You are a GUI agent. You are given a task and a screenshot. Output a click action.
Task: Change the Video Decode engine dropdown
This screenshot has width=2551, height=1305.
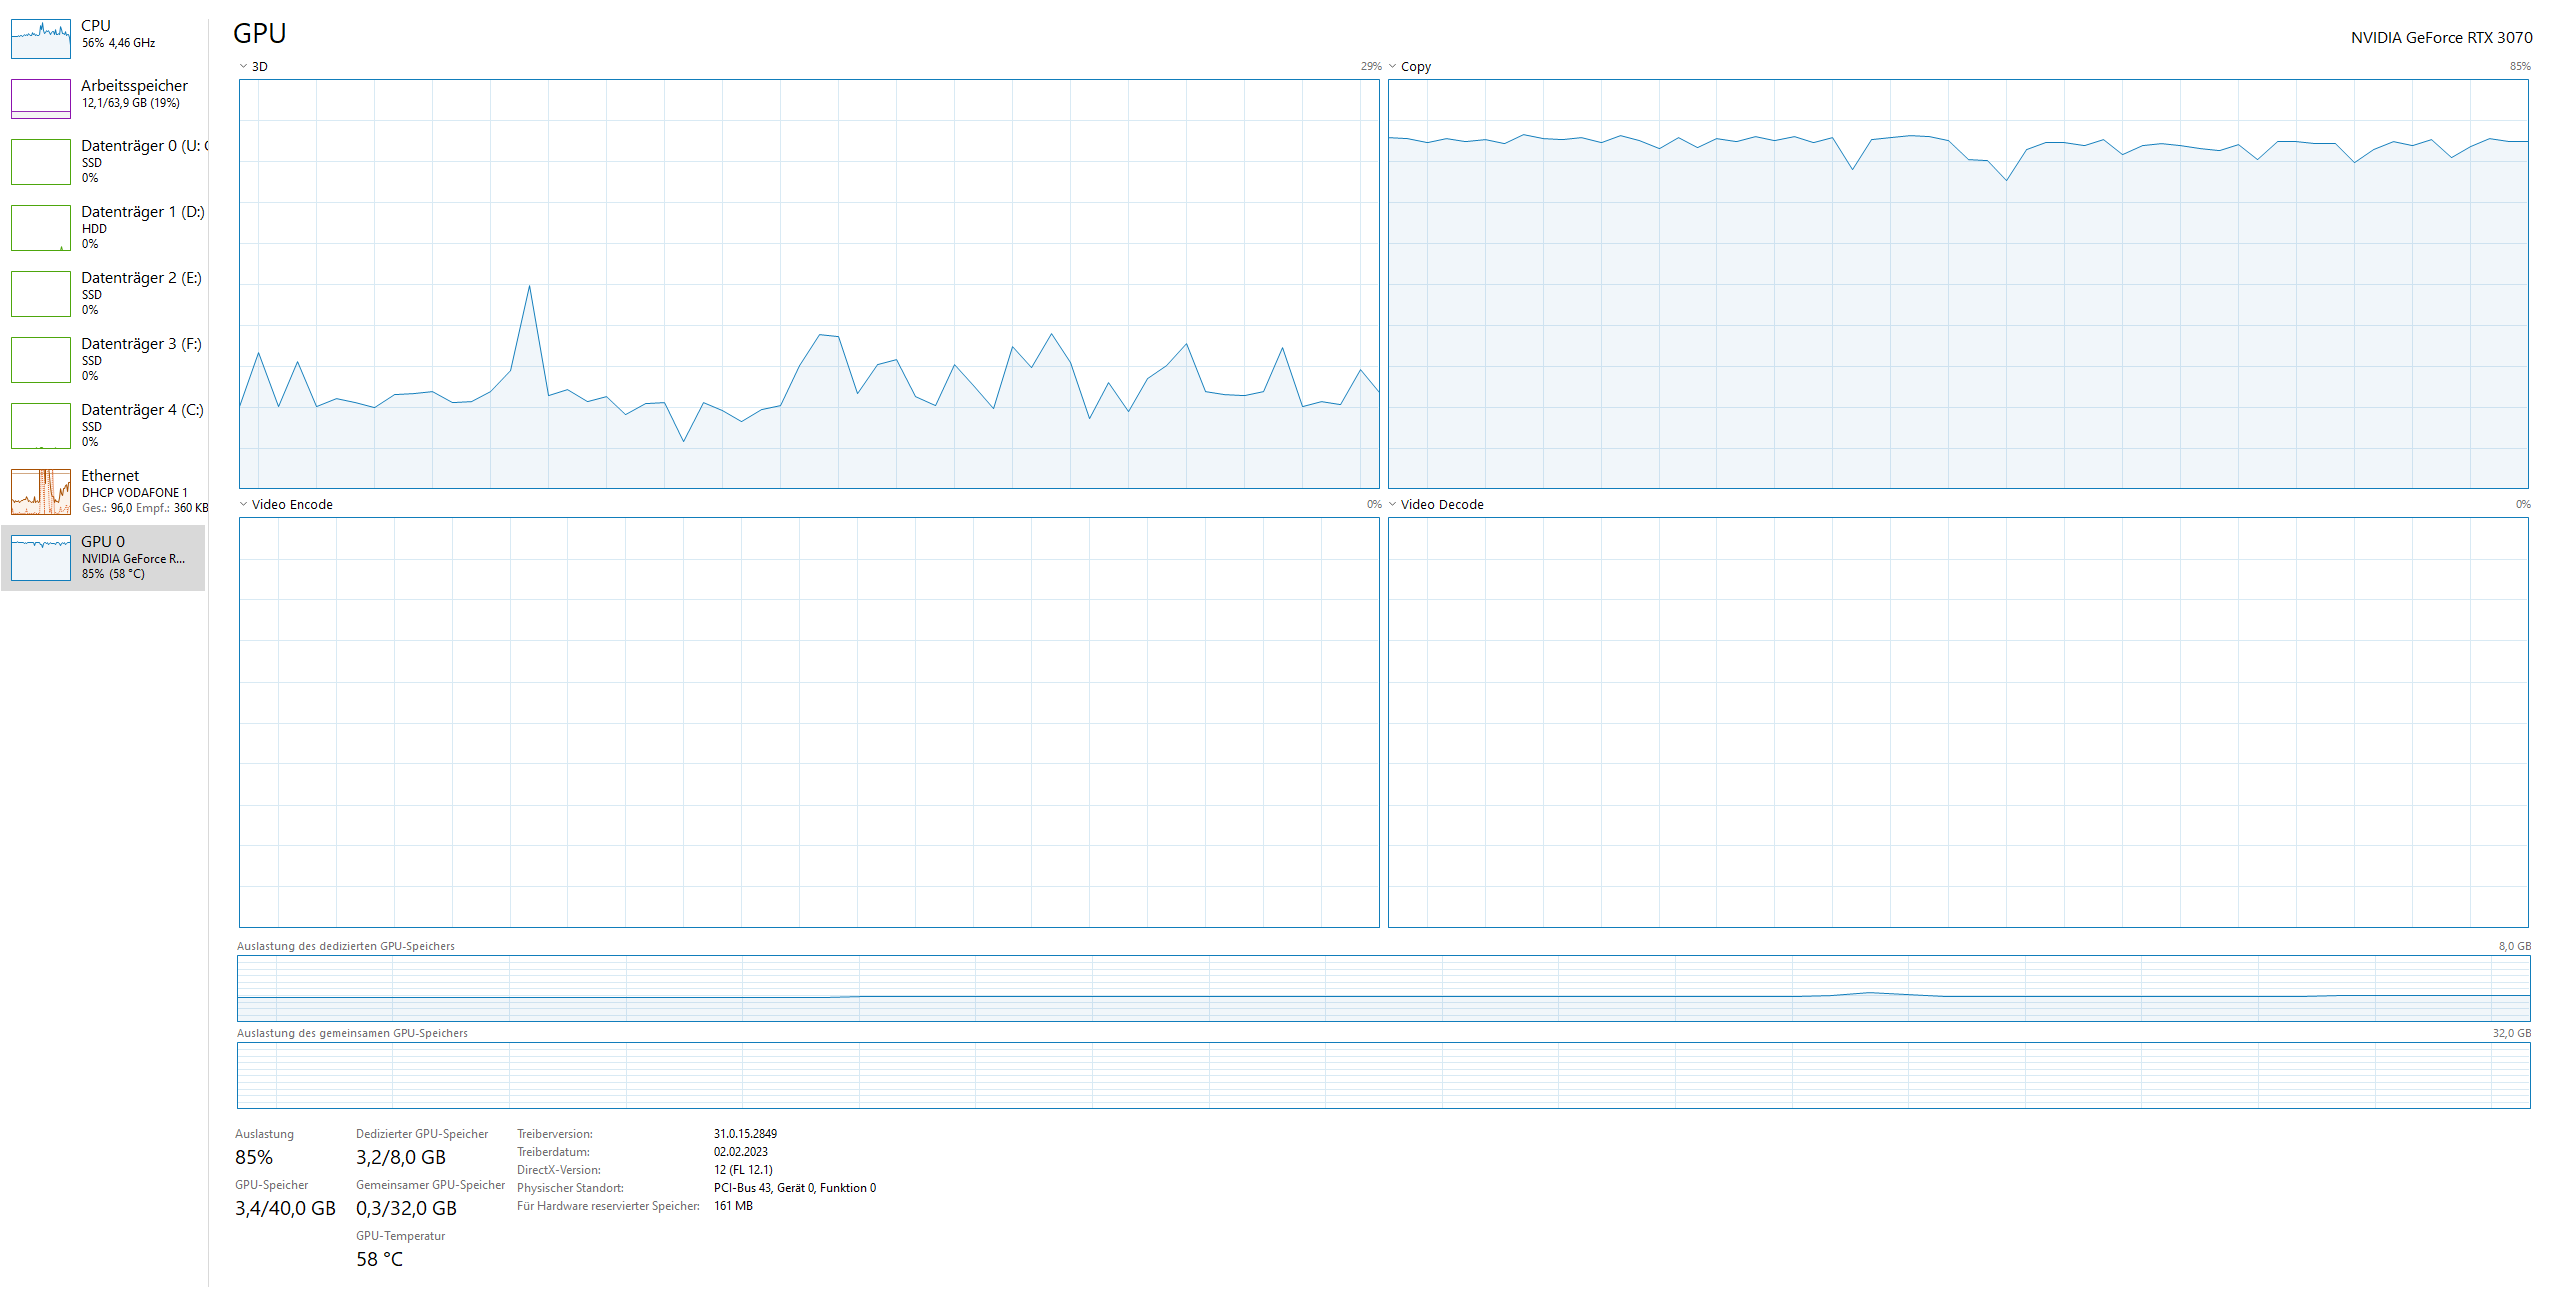point(1392,505)
